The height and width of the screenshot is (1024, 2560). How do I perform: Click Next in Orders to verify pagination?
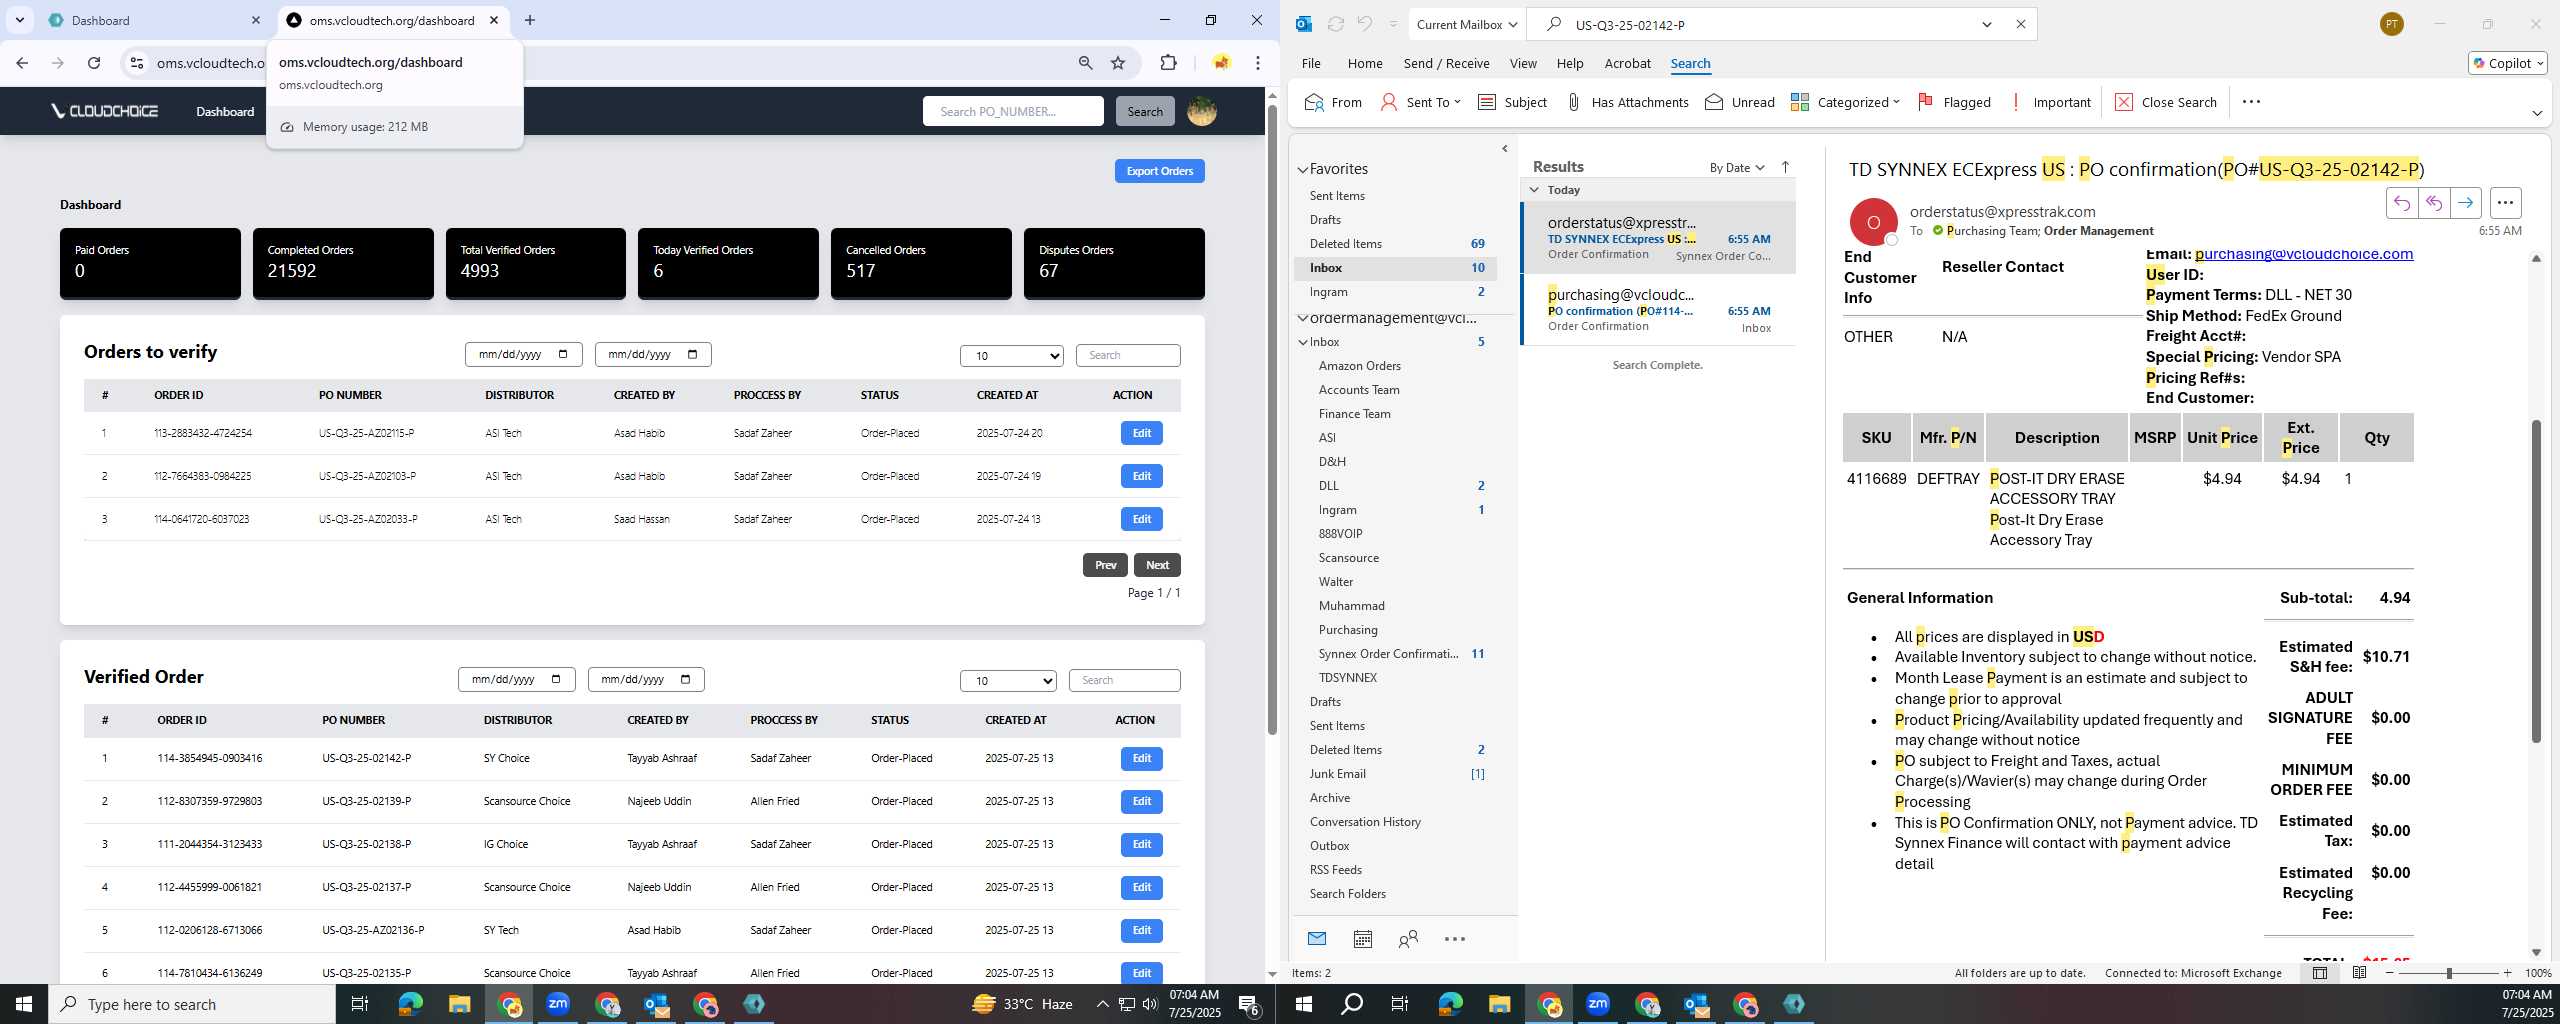pyautogui.click(x=1157, y=565)
